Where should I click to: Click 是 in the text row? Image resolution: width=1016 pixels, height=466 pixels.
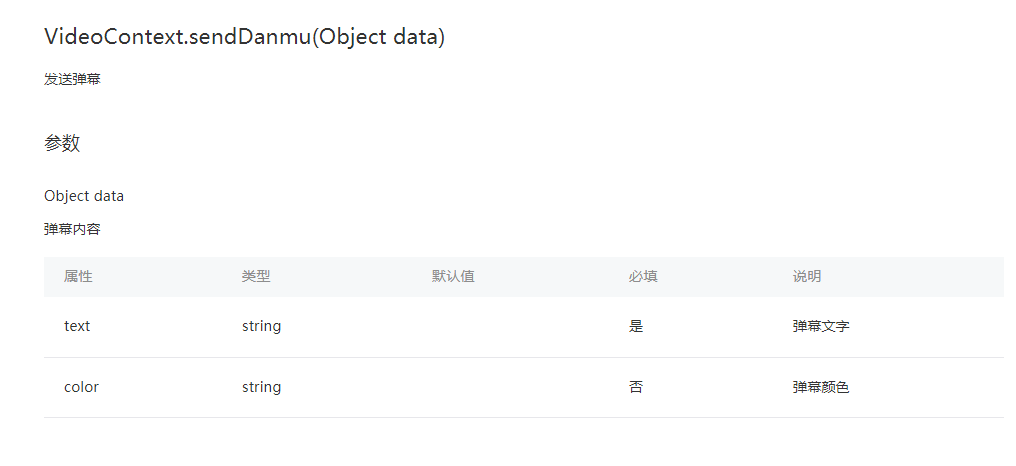(636, 326)
